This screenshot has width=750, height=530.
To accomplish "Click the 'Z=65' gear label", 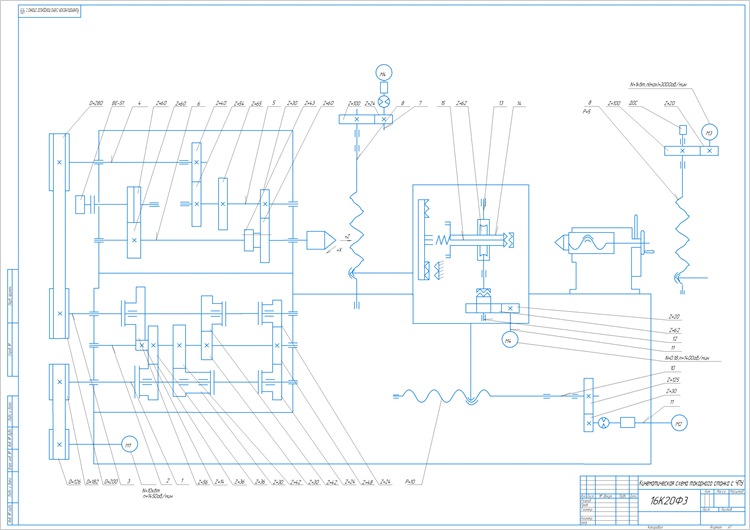I will pos(257,103).
